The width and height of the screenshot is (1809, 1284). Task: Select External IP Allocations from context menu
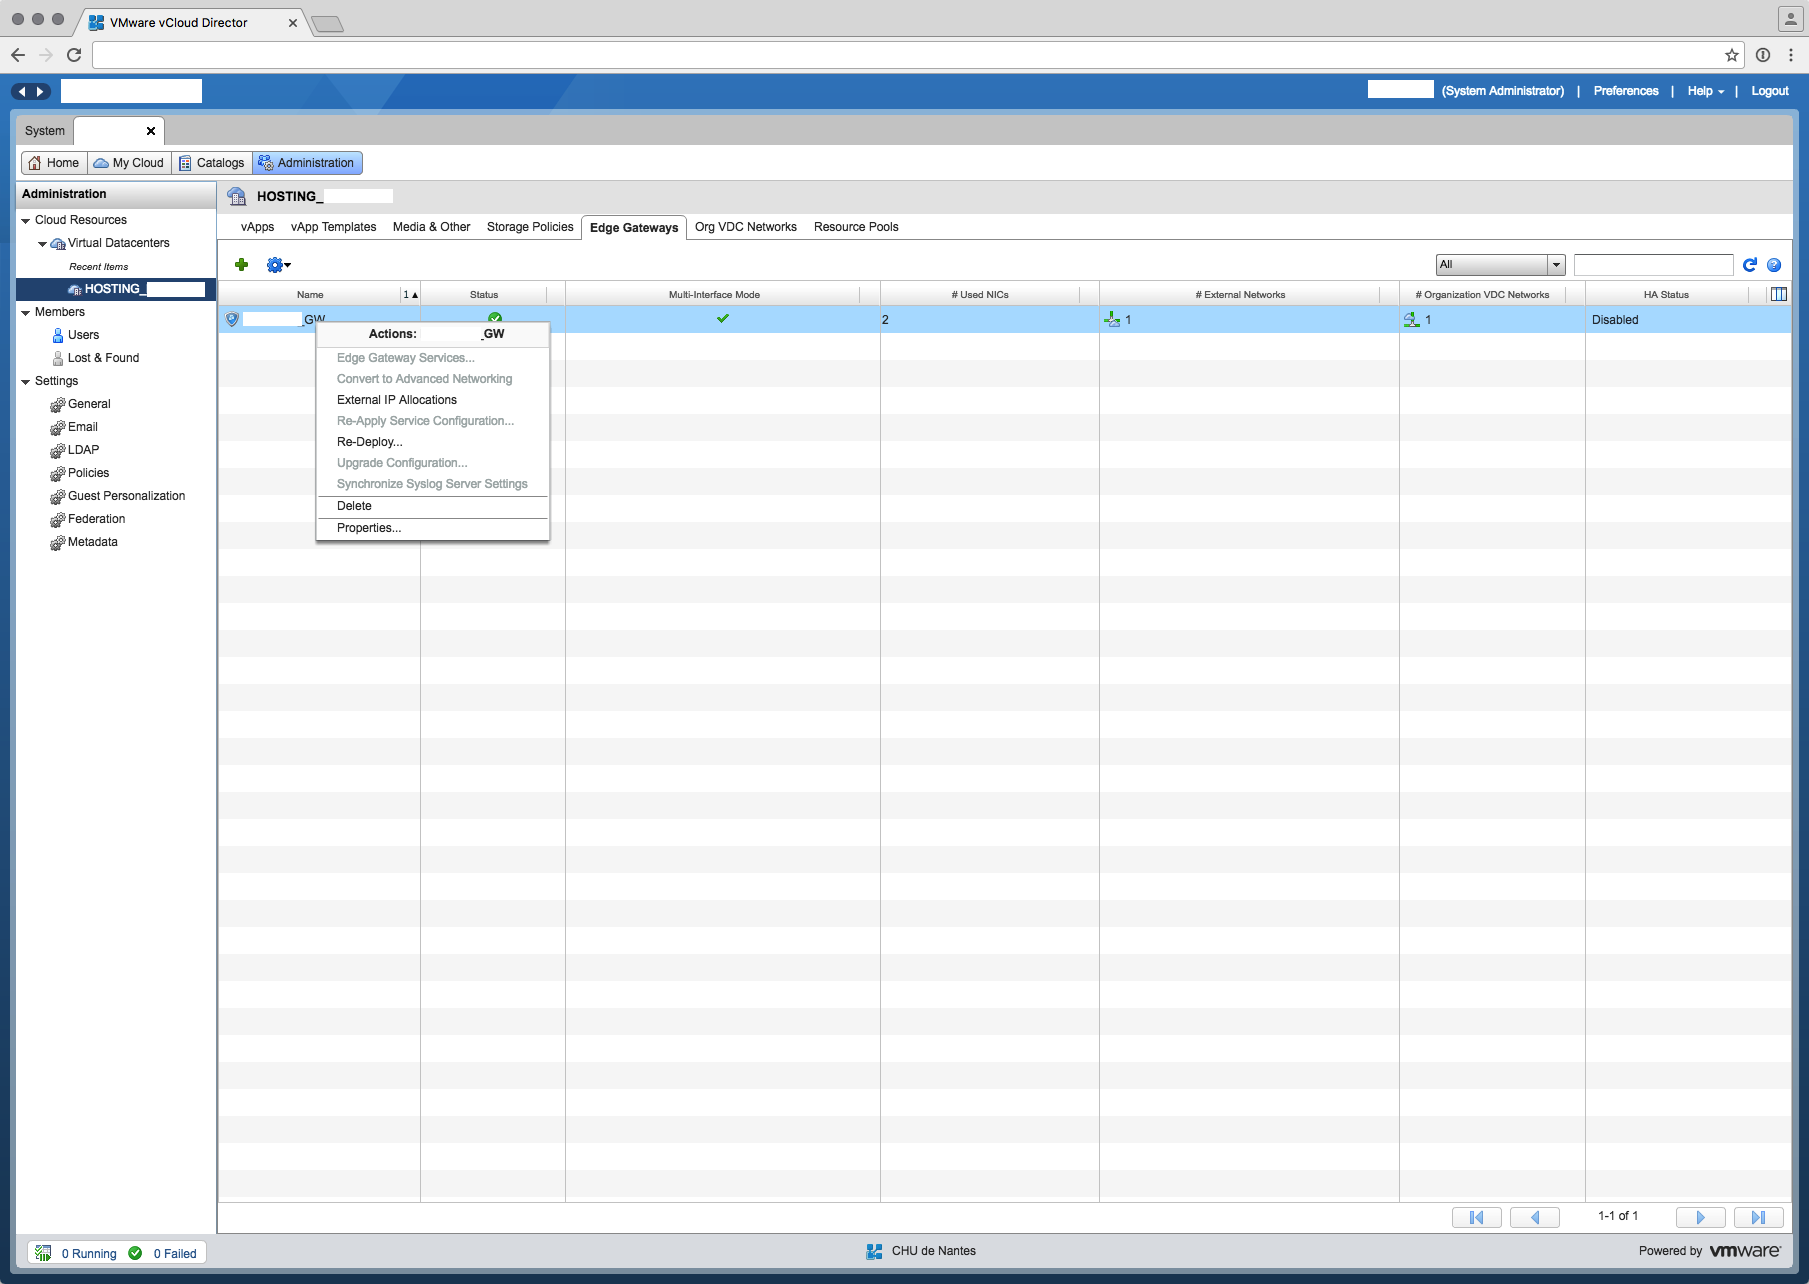(397, 400)
